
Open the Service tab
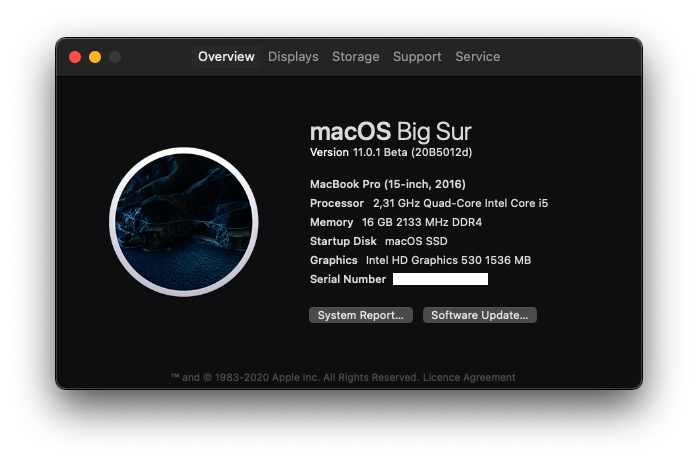click(x=478, y=57)
